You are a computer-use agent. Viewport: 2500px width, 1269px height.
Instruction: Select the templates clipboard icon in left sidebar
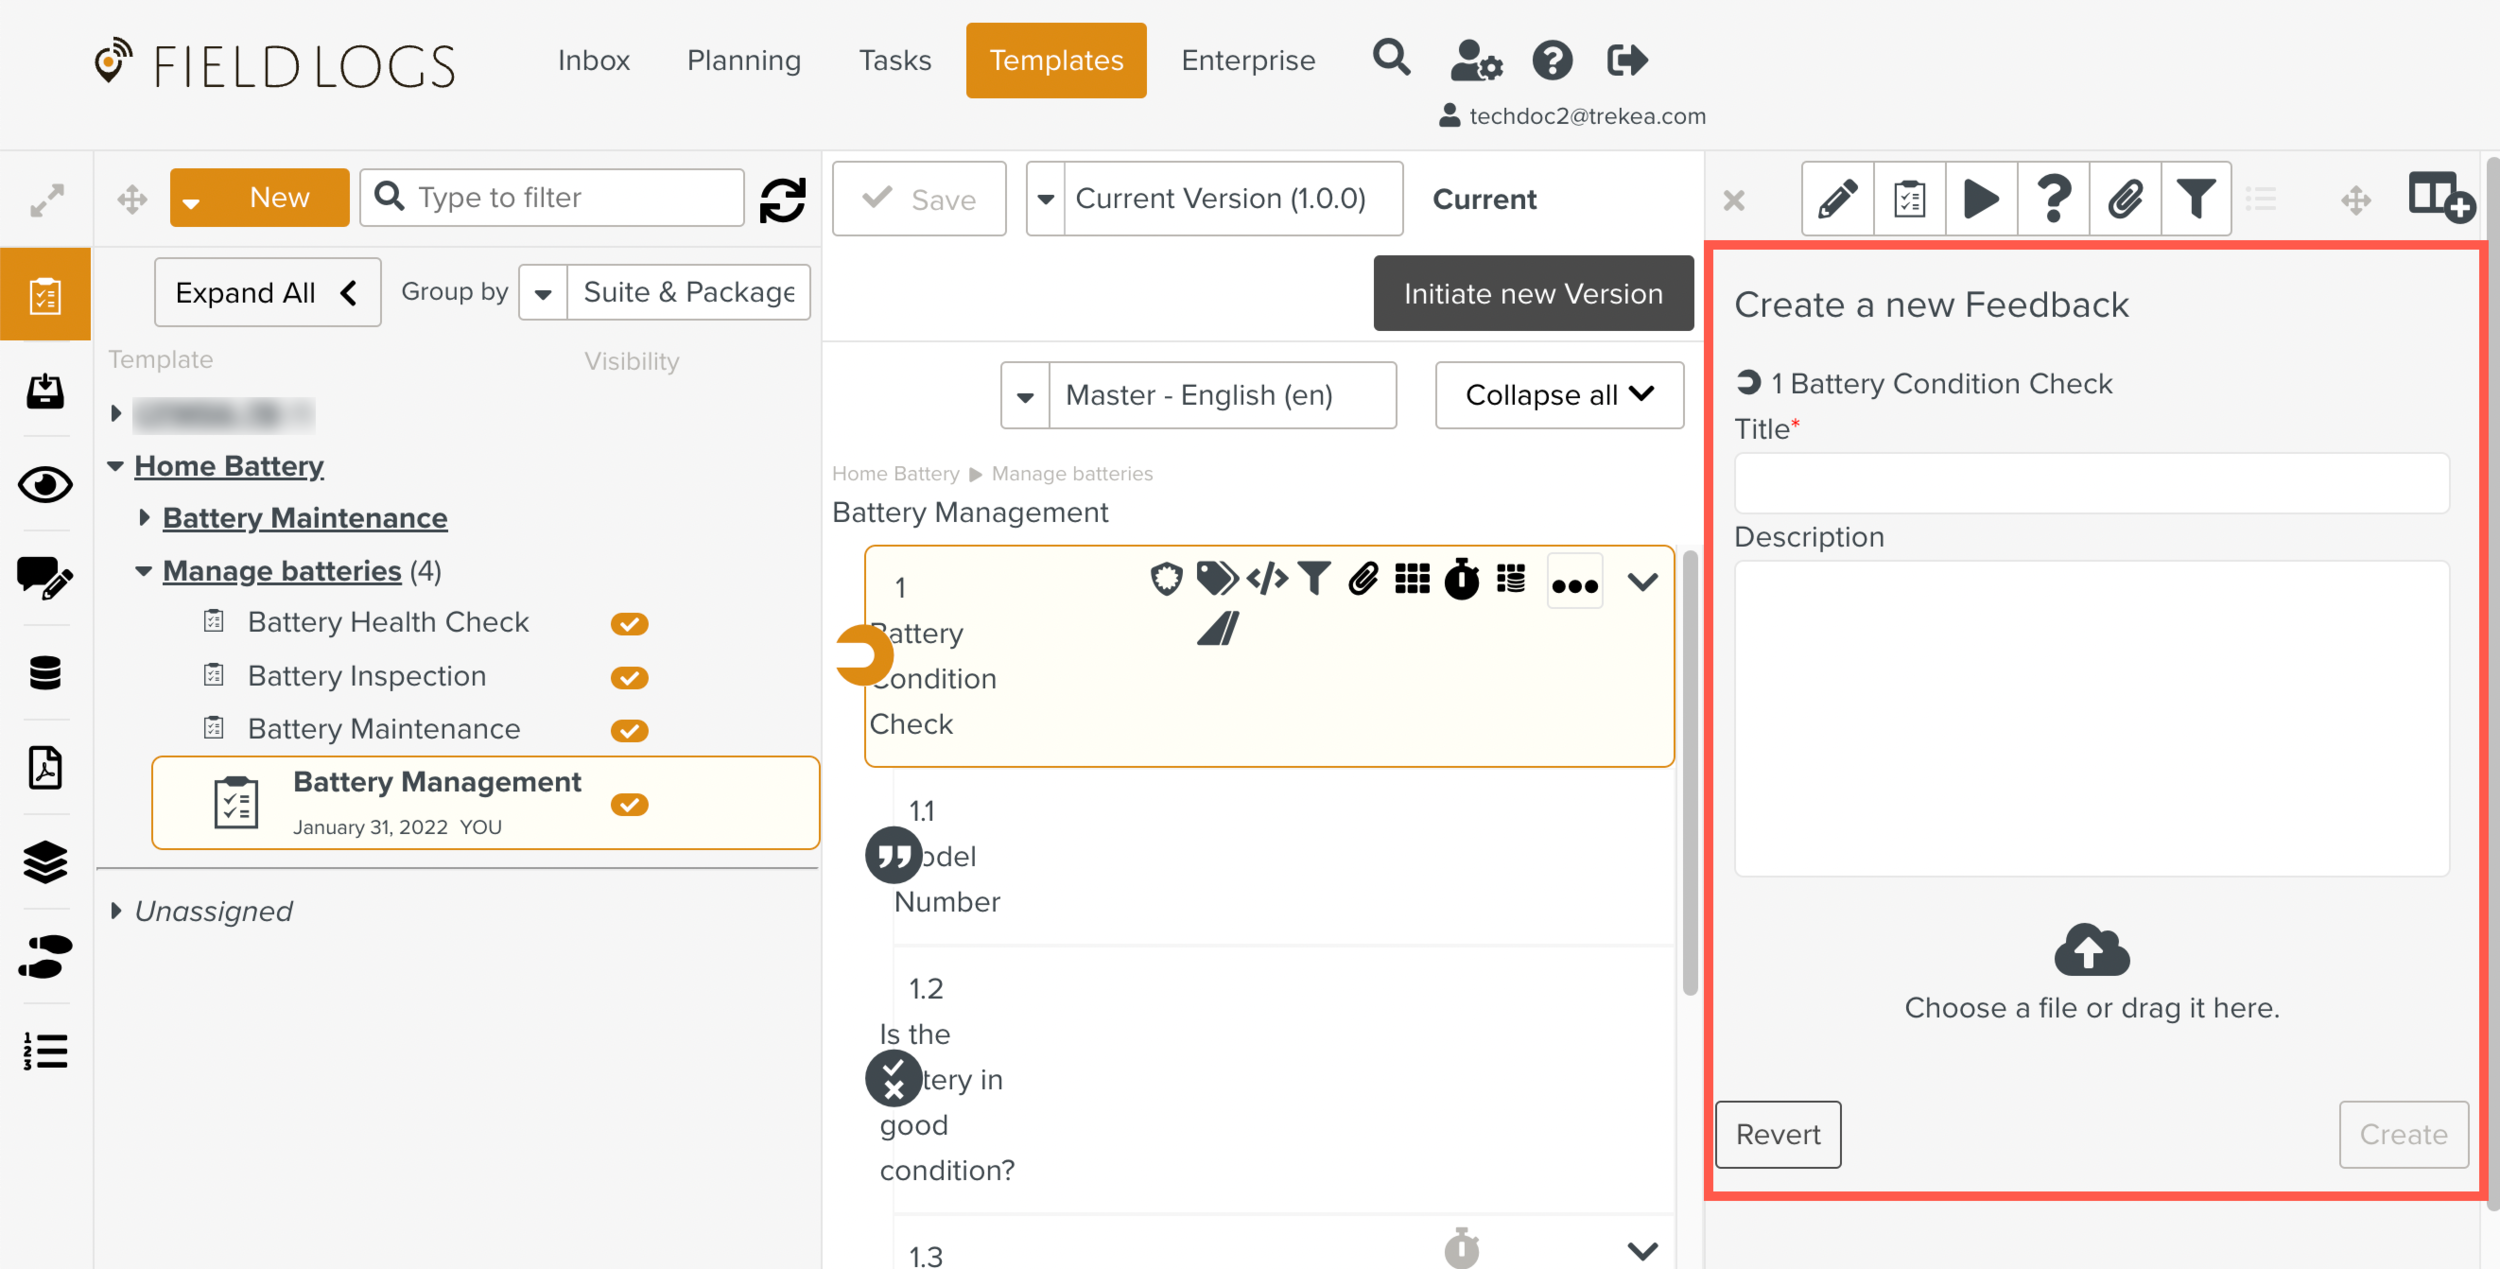45,294
